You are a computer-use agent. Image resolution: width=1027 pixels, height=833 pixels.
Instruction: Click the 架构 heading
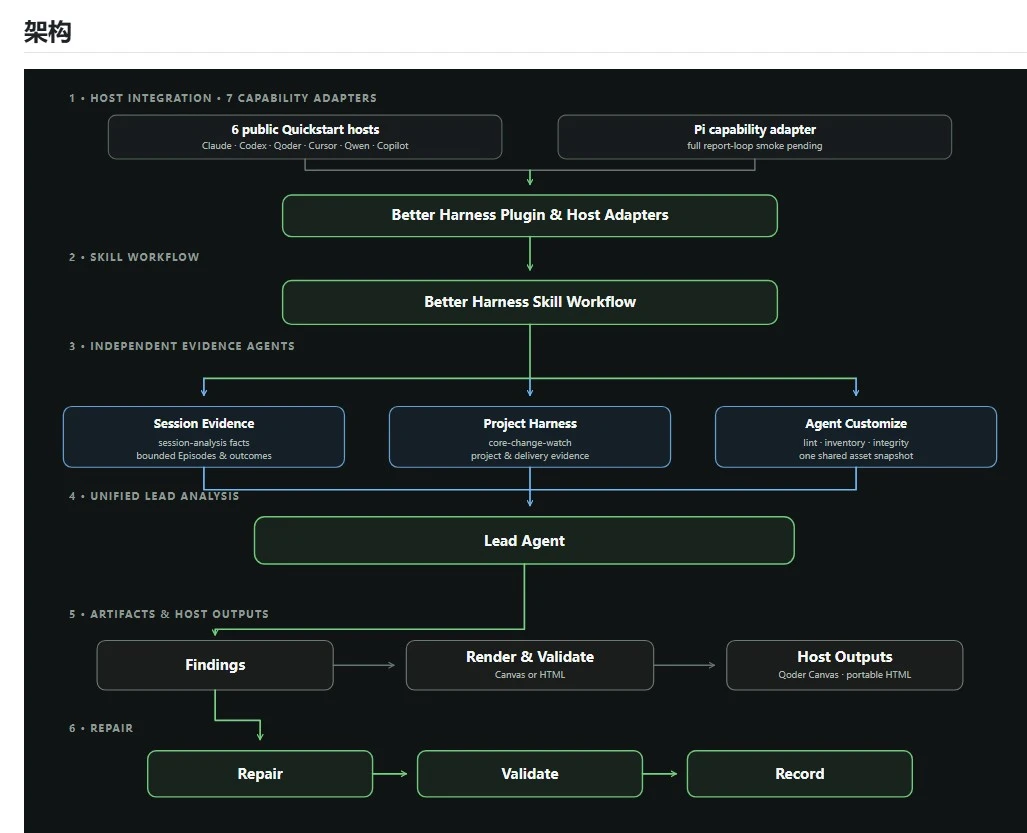(x=48, y=31)
